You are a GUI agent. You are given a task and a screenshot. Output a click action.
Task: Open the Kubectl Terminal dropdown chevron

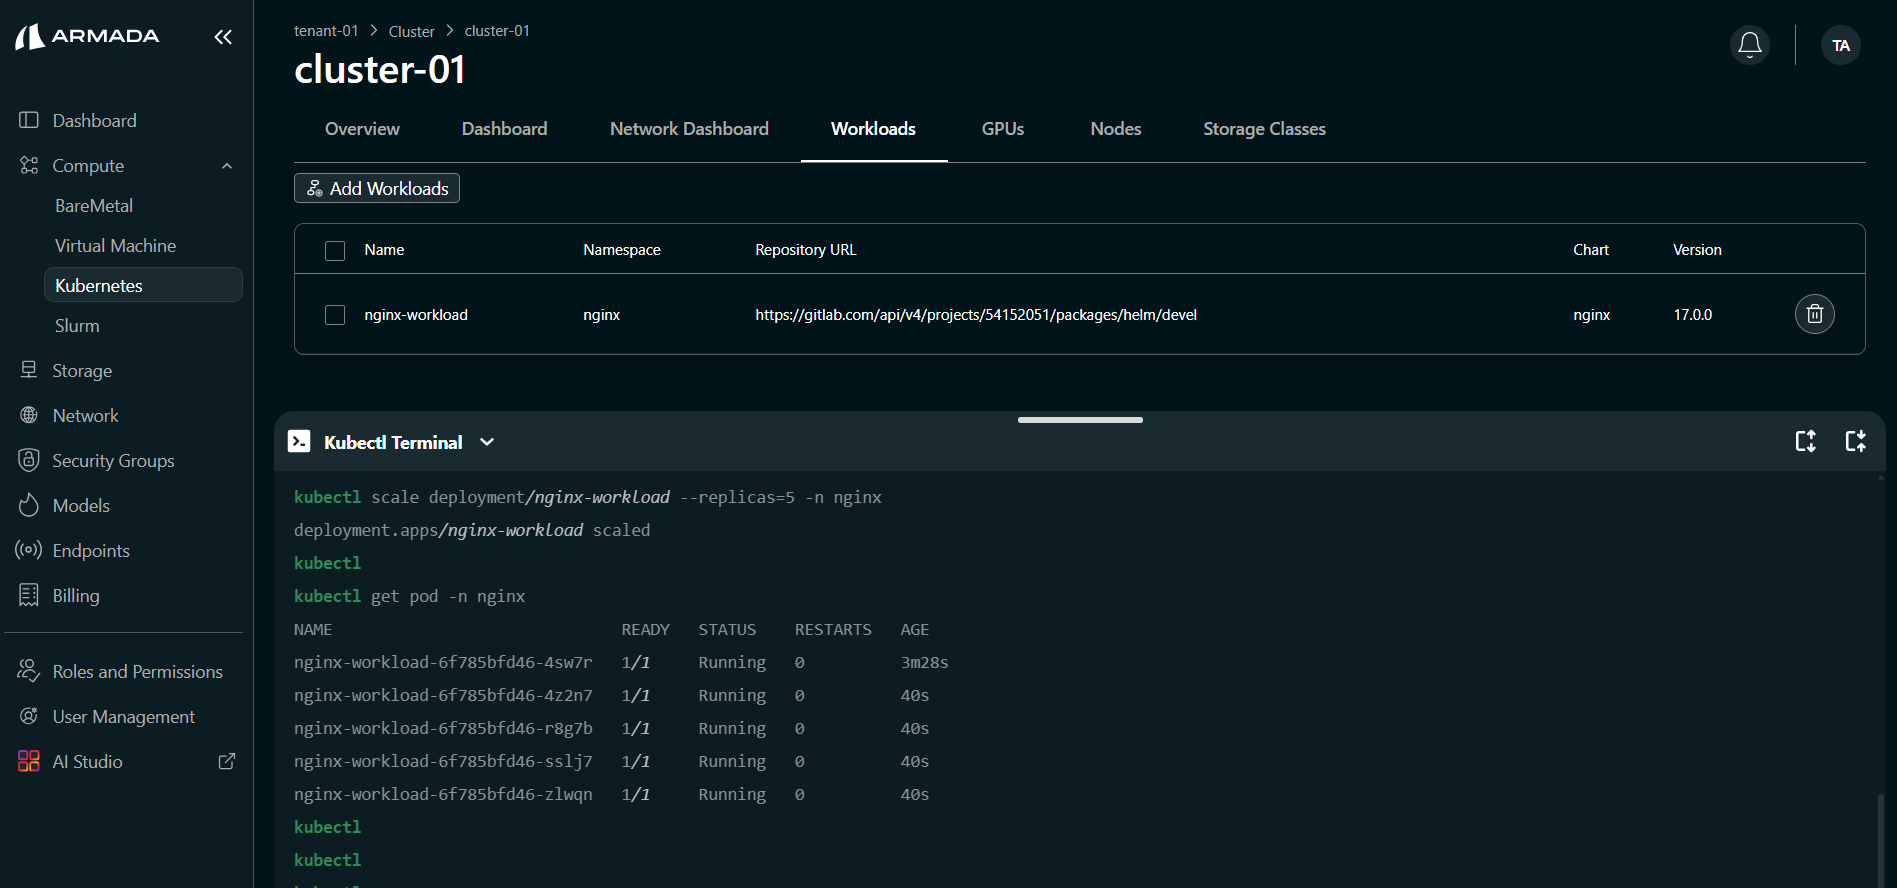(x=487, y=442)
